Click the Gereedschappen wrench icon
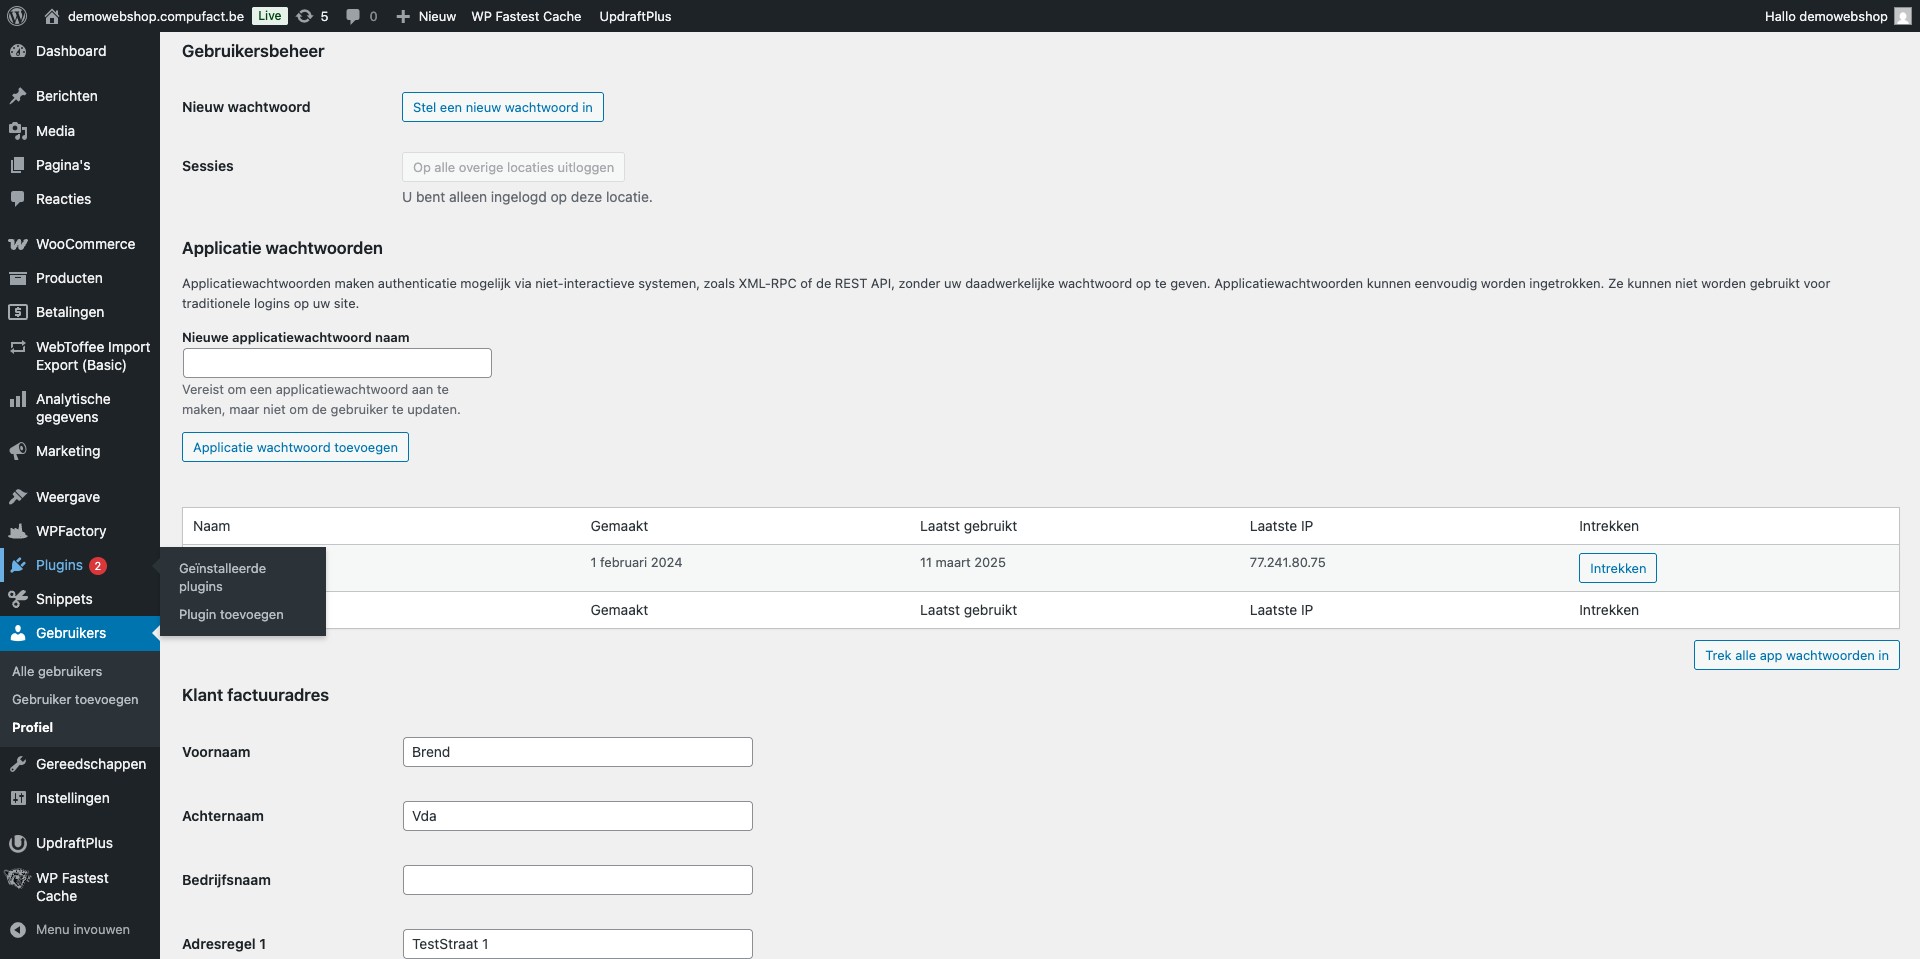The image size is (1920, 959). (x=18, y=764)
